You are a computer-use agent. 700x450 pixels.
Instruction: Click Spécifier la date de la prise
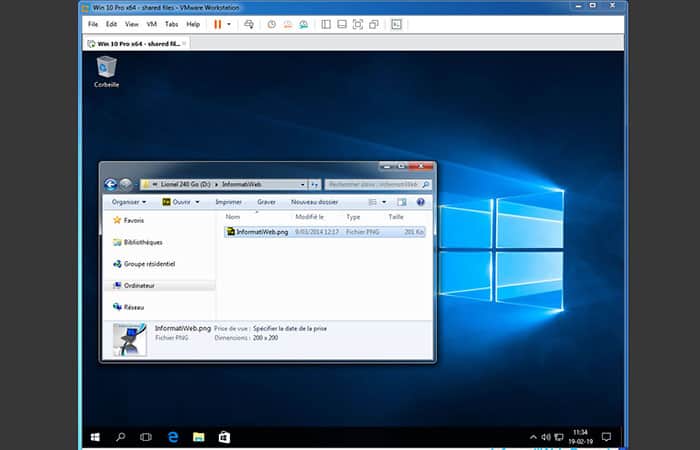(290, 329)
